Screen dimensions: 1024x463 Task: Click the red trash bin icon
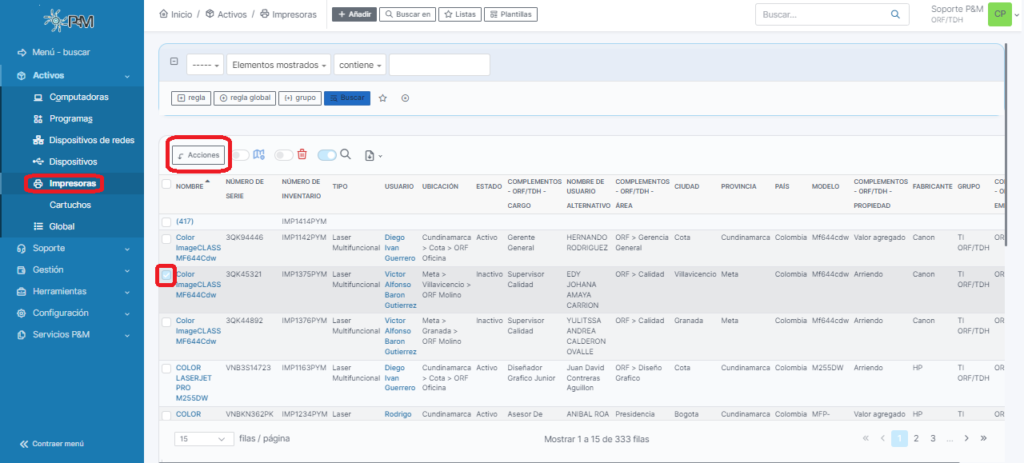[x=302, y=155]
